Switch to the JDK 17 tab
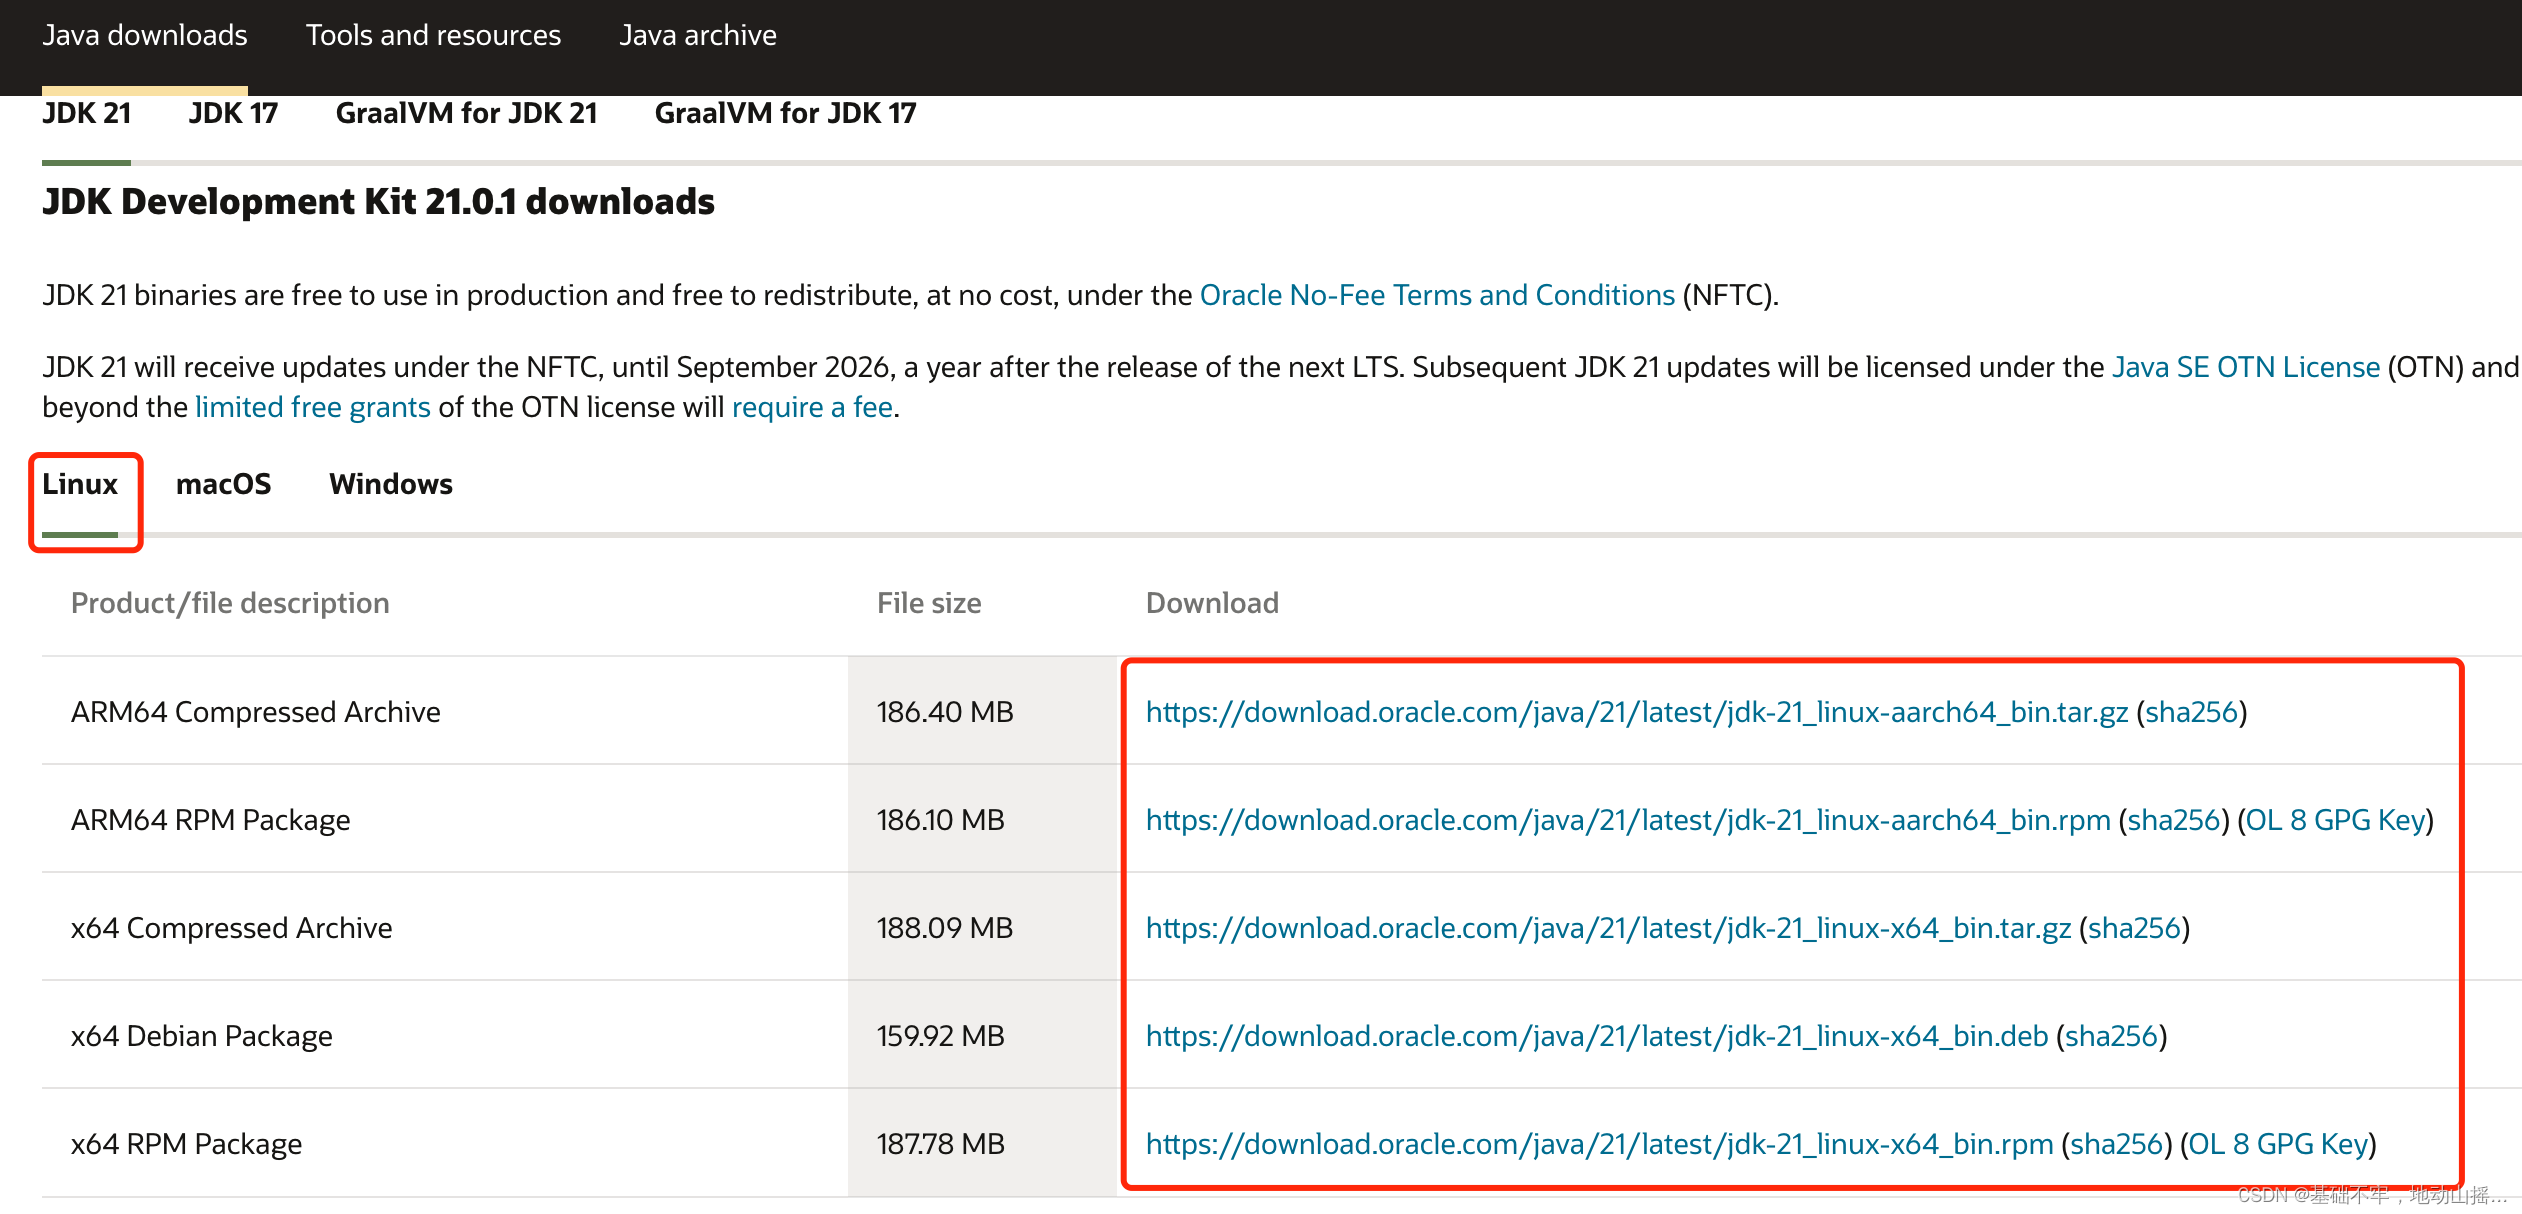 [233, 114]
